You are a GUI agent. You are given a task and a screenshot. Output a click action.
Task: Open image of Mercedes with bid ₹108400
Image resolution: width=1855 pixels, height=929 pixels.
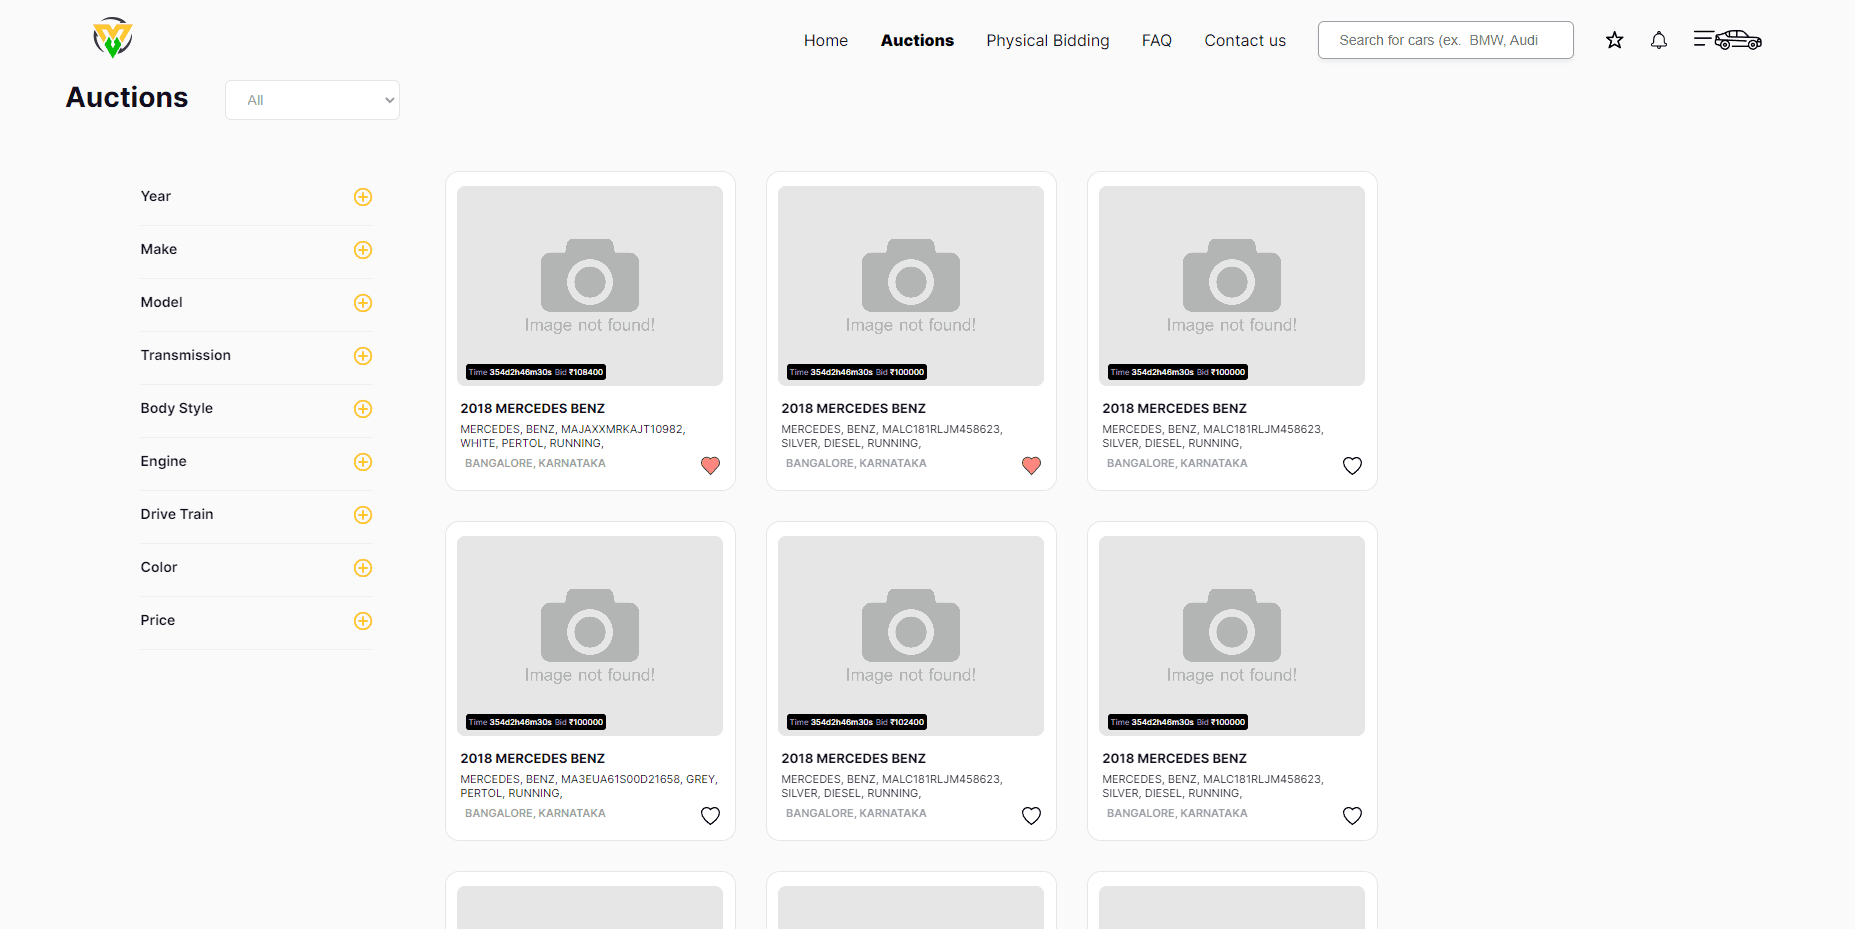pyautogui.click(x=590, y=286)
